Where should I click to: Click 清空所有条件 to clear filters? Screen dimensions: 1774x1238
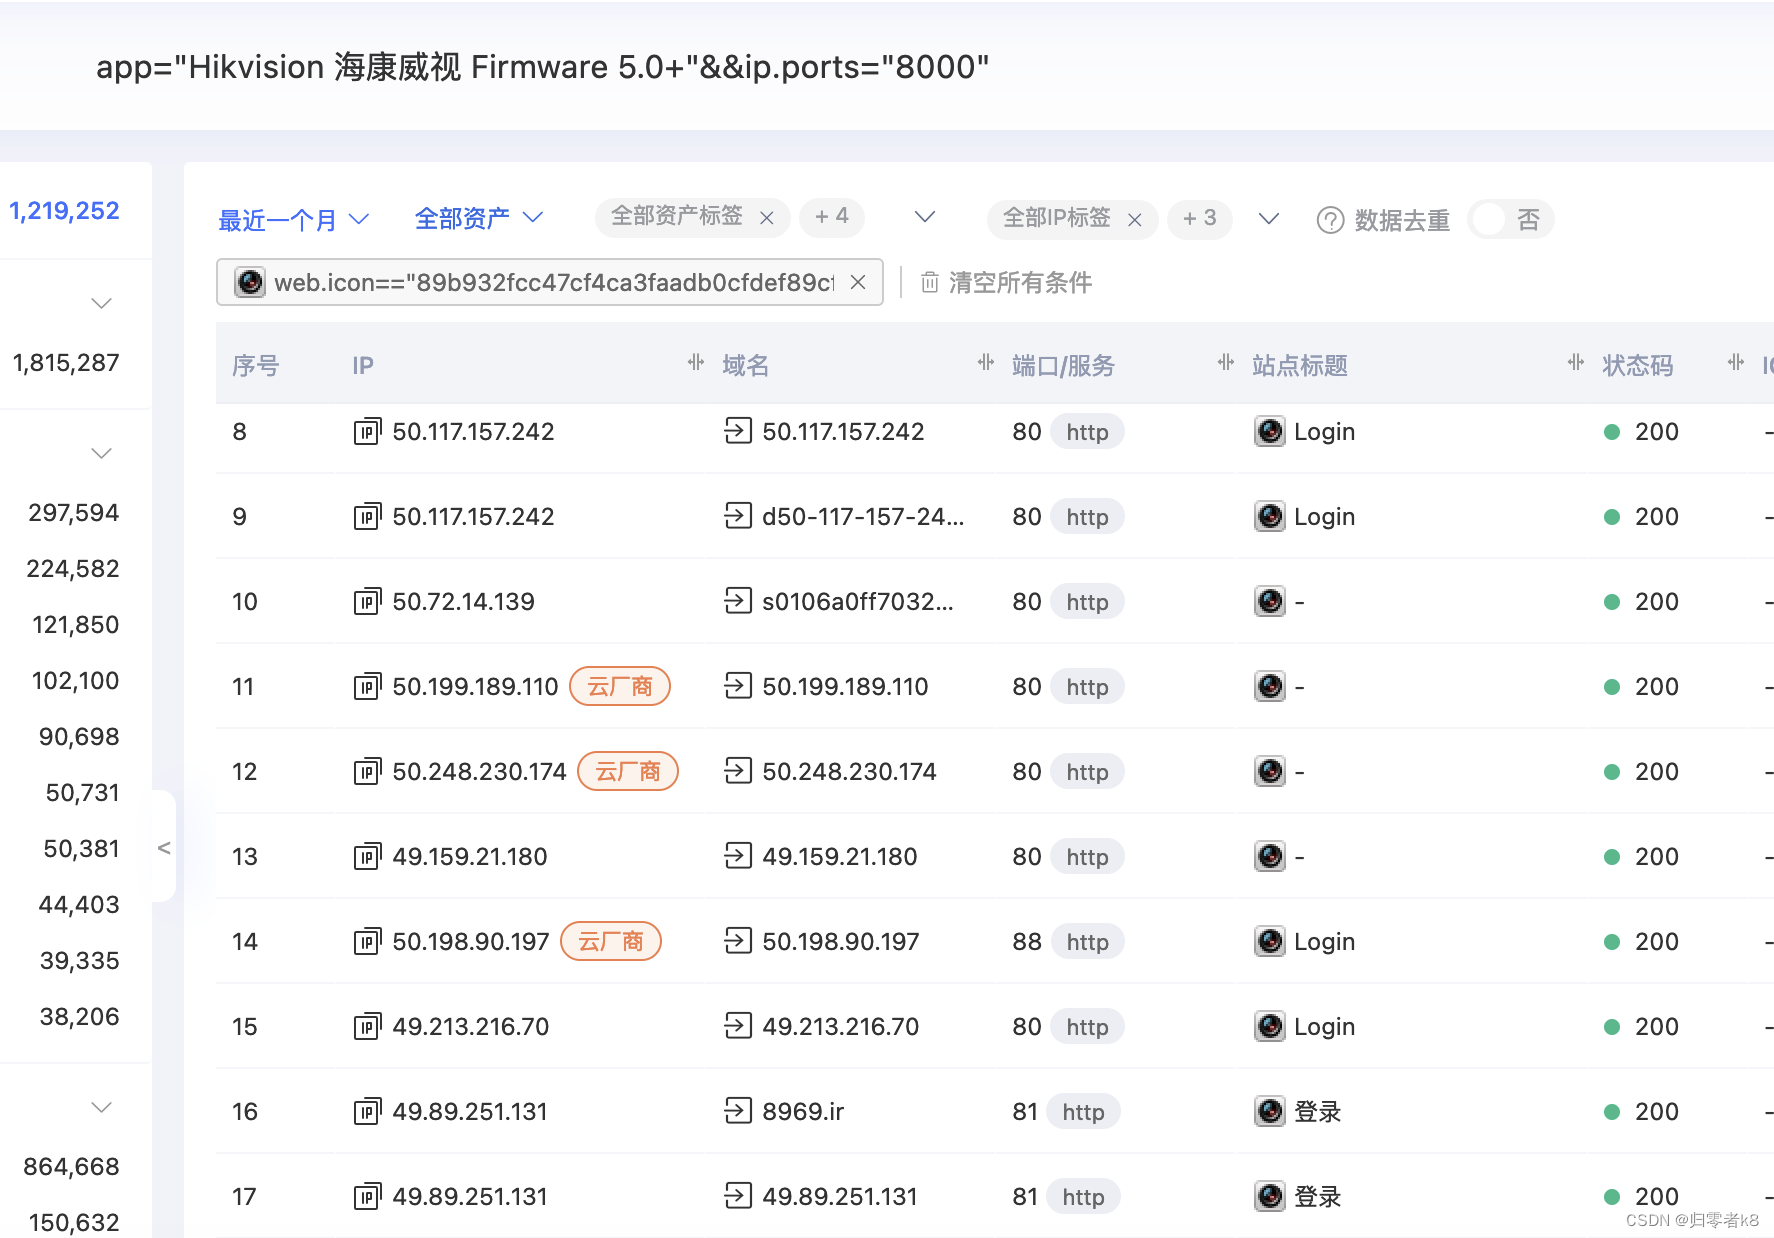1020,283
